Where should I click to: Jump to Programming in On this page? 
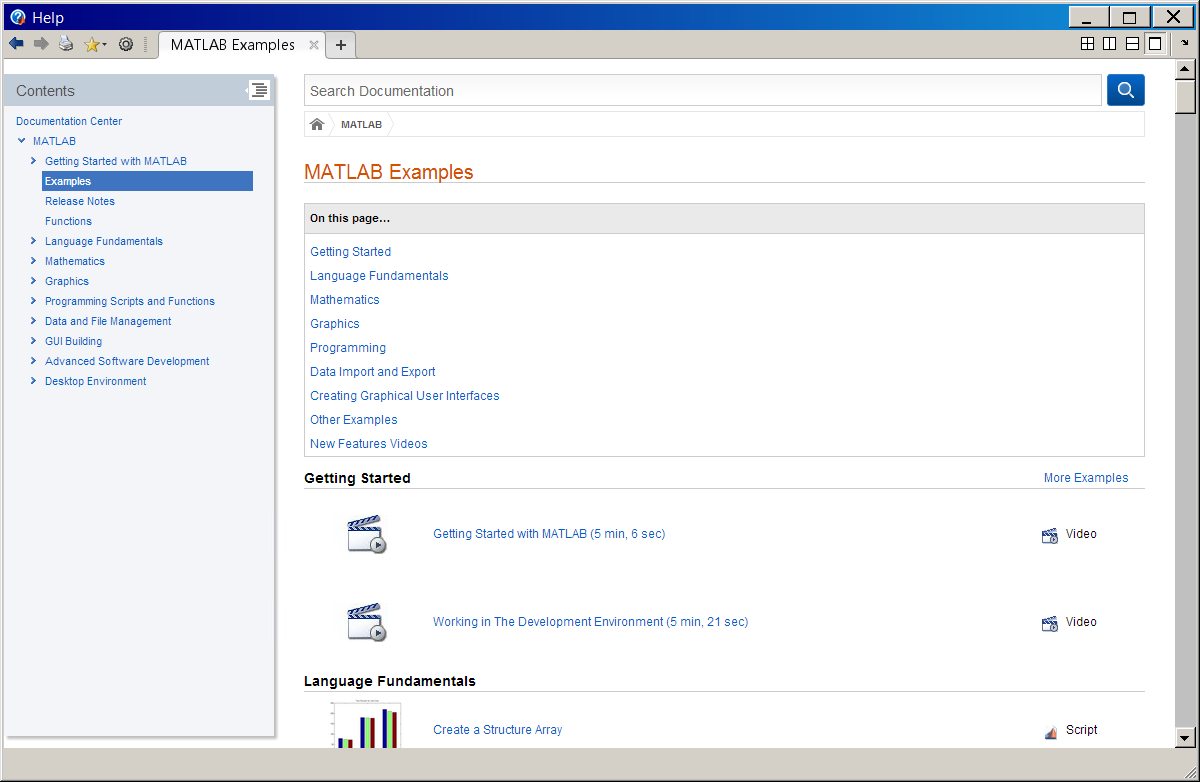[348, 348]
